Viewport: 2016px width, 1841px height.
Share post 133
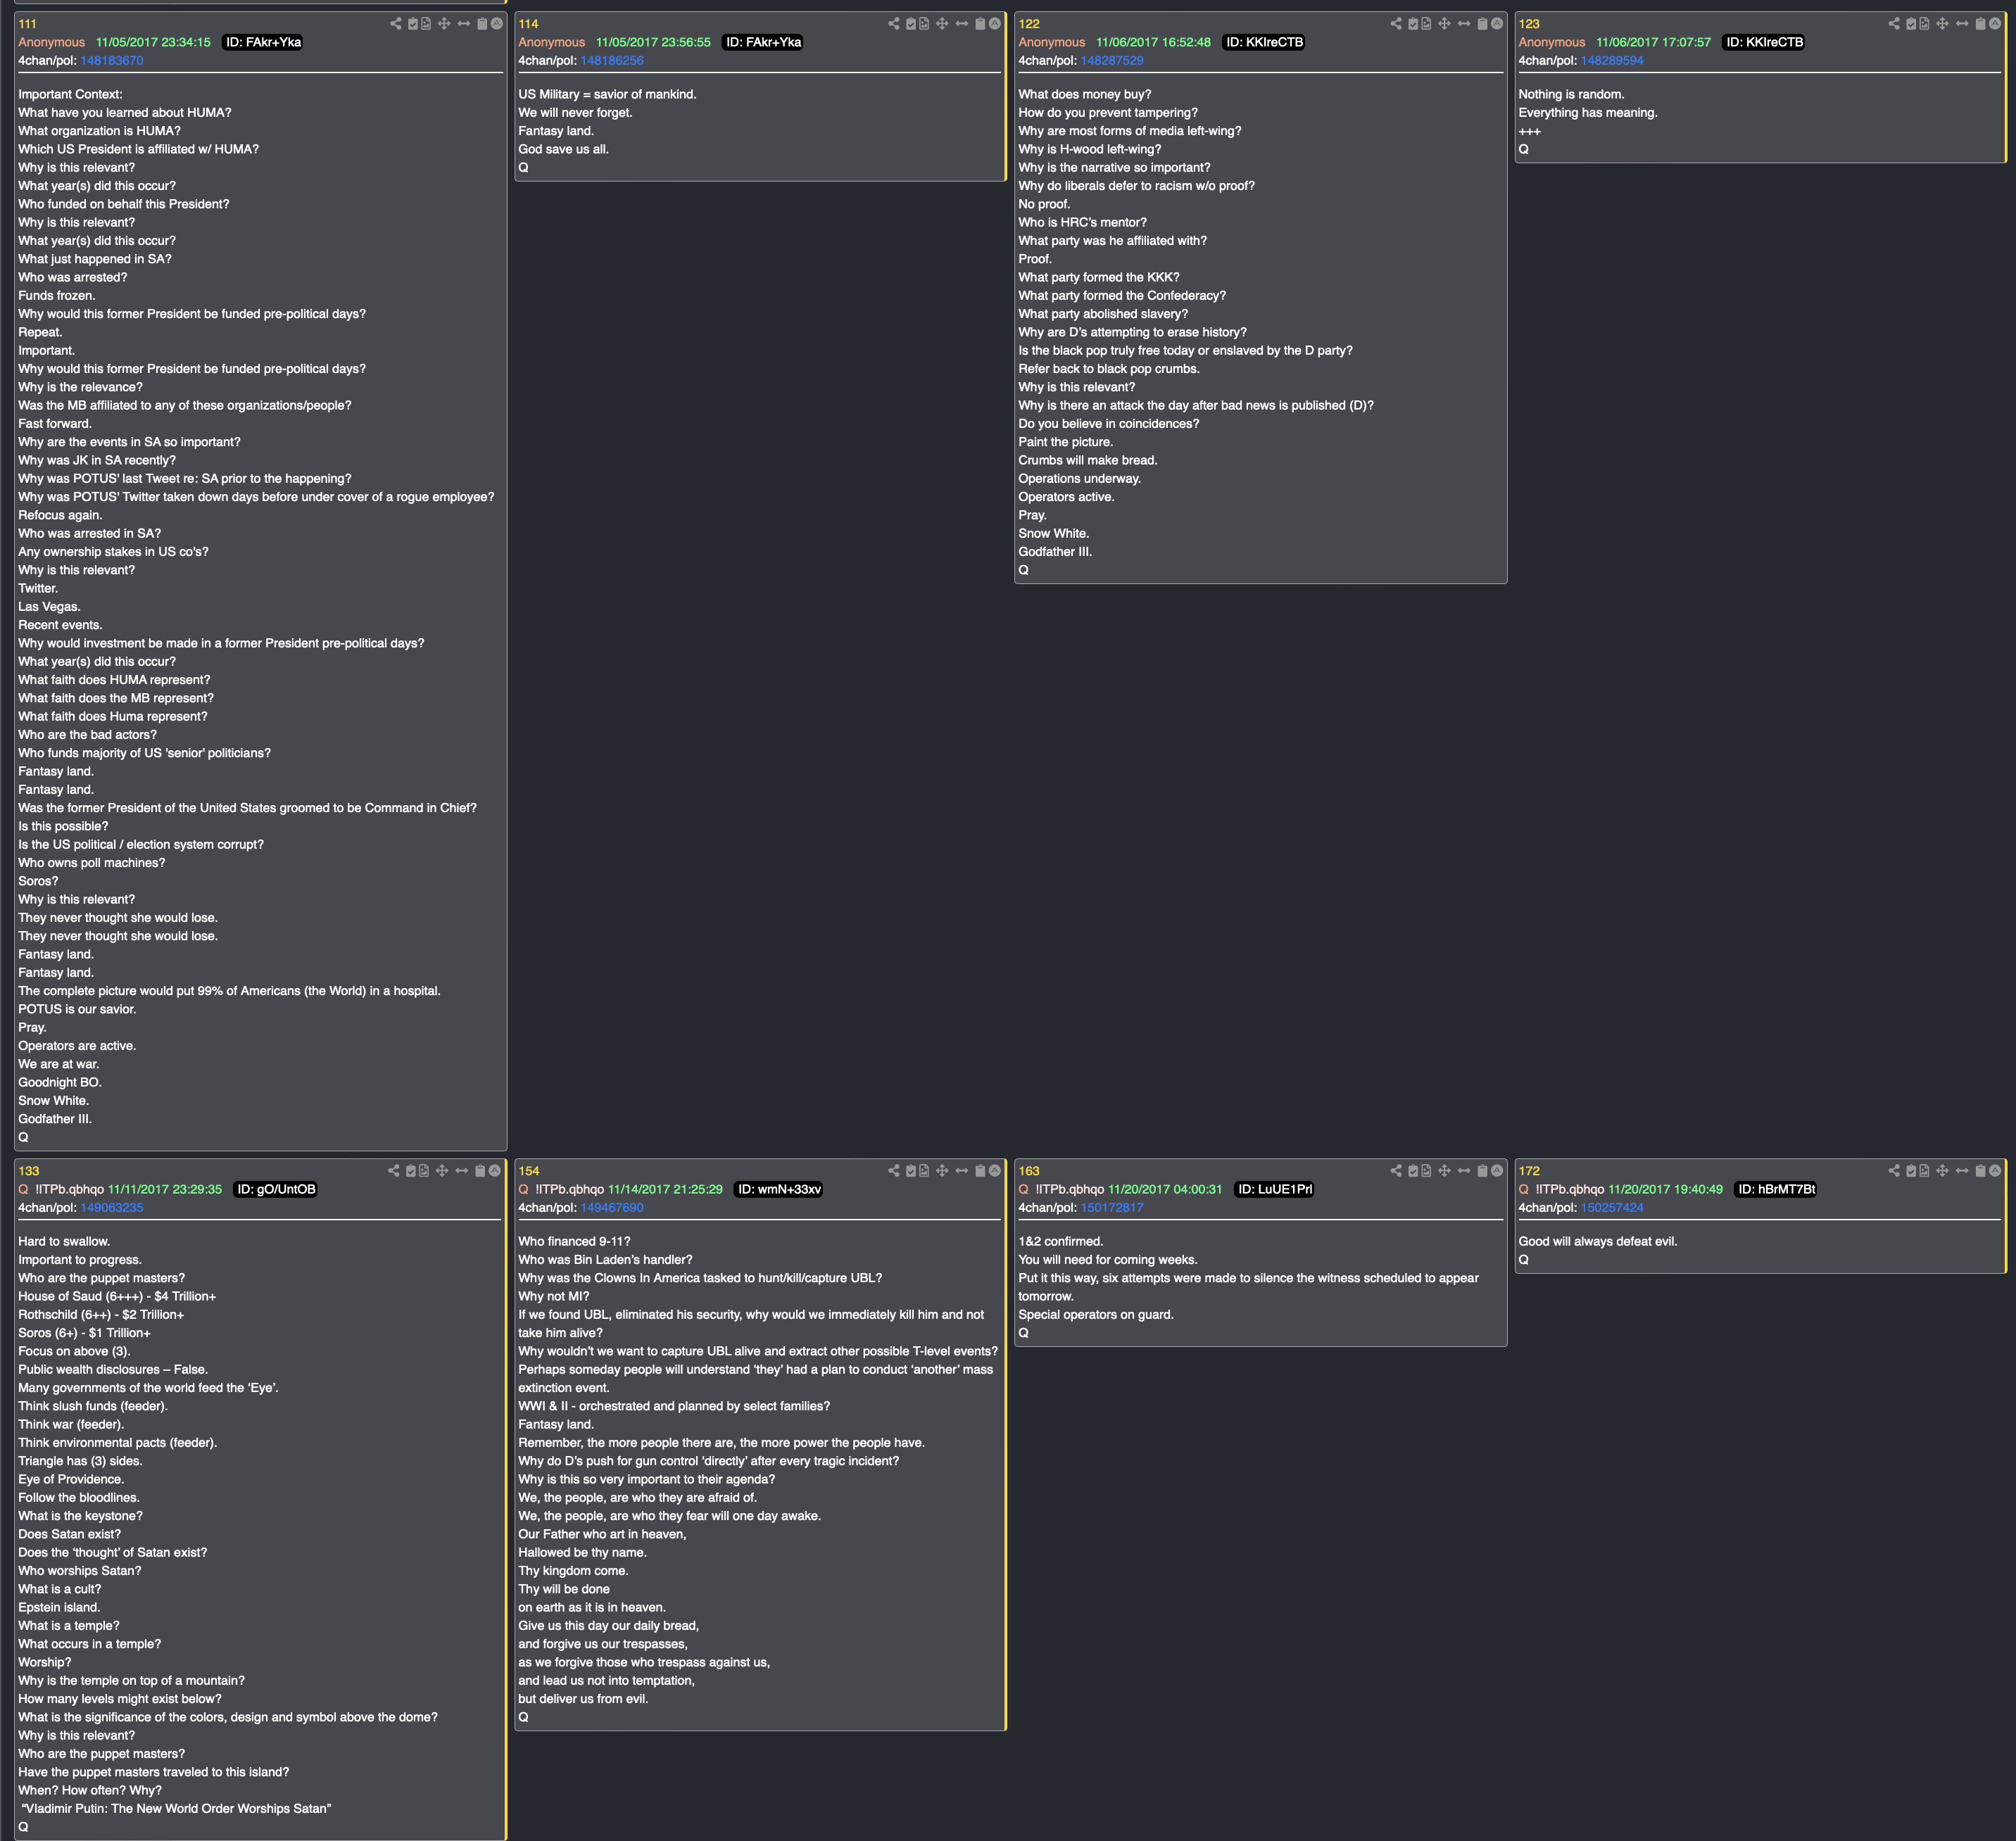[394, 1170]
